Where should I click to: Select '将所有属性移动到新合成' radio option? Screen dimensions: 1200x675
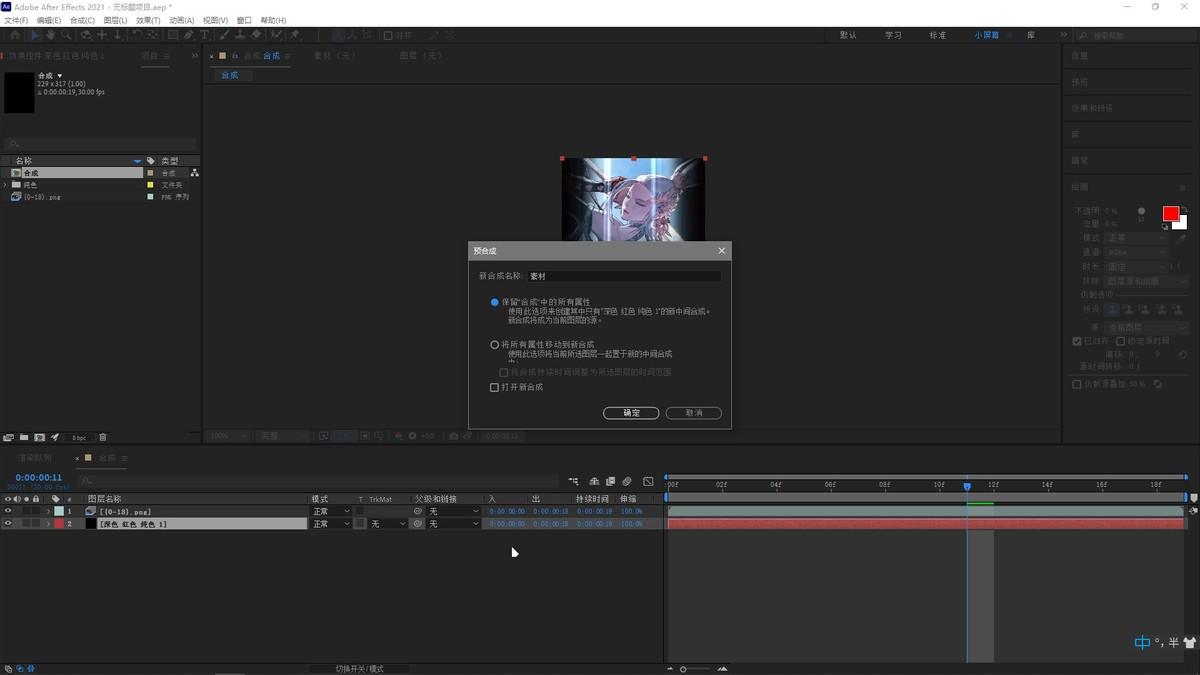494,345
